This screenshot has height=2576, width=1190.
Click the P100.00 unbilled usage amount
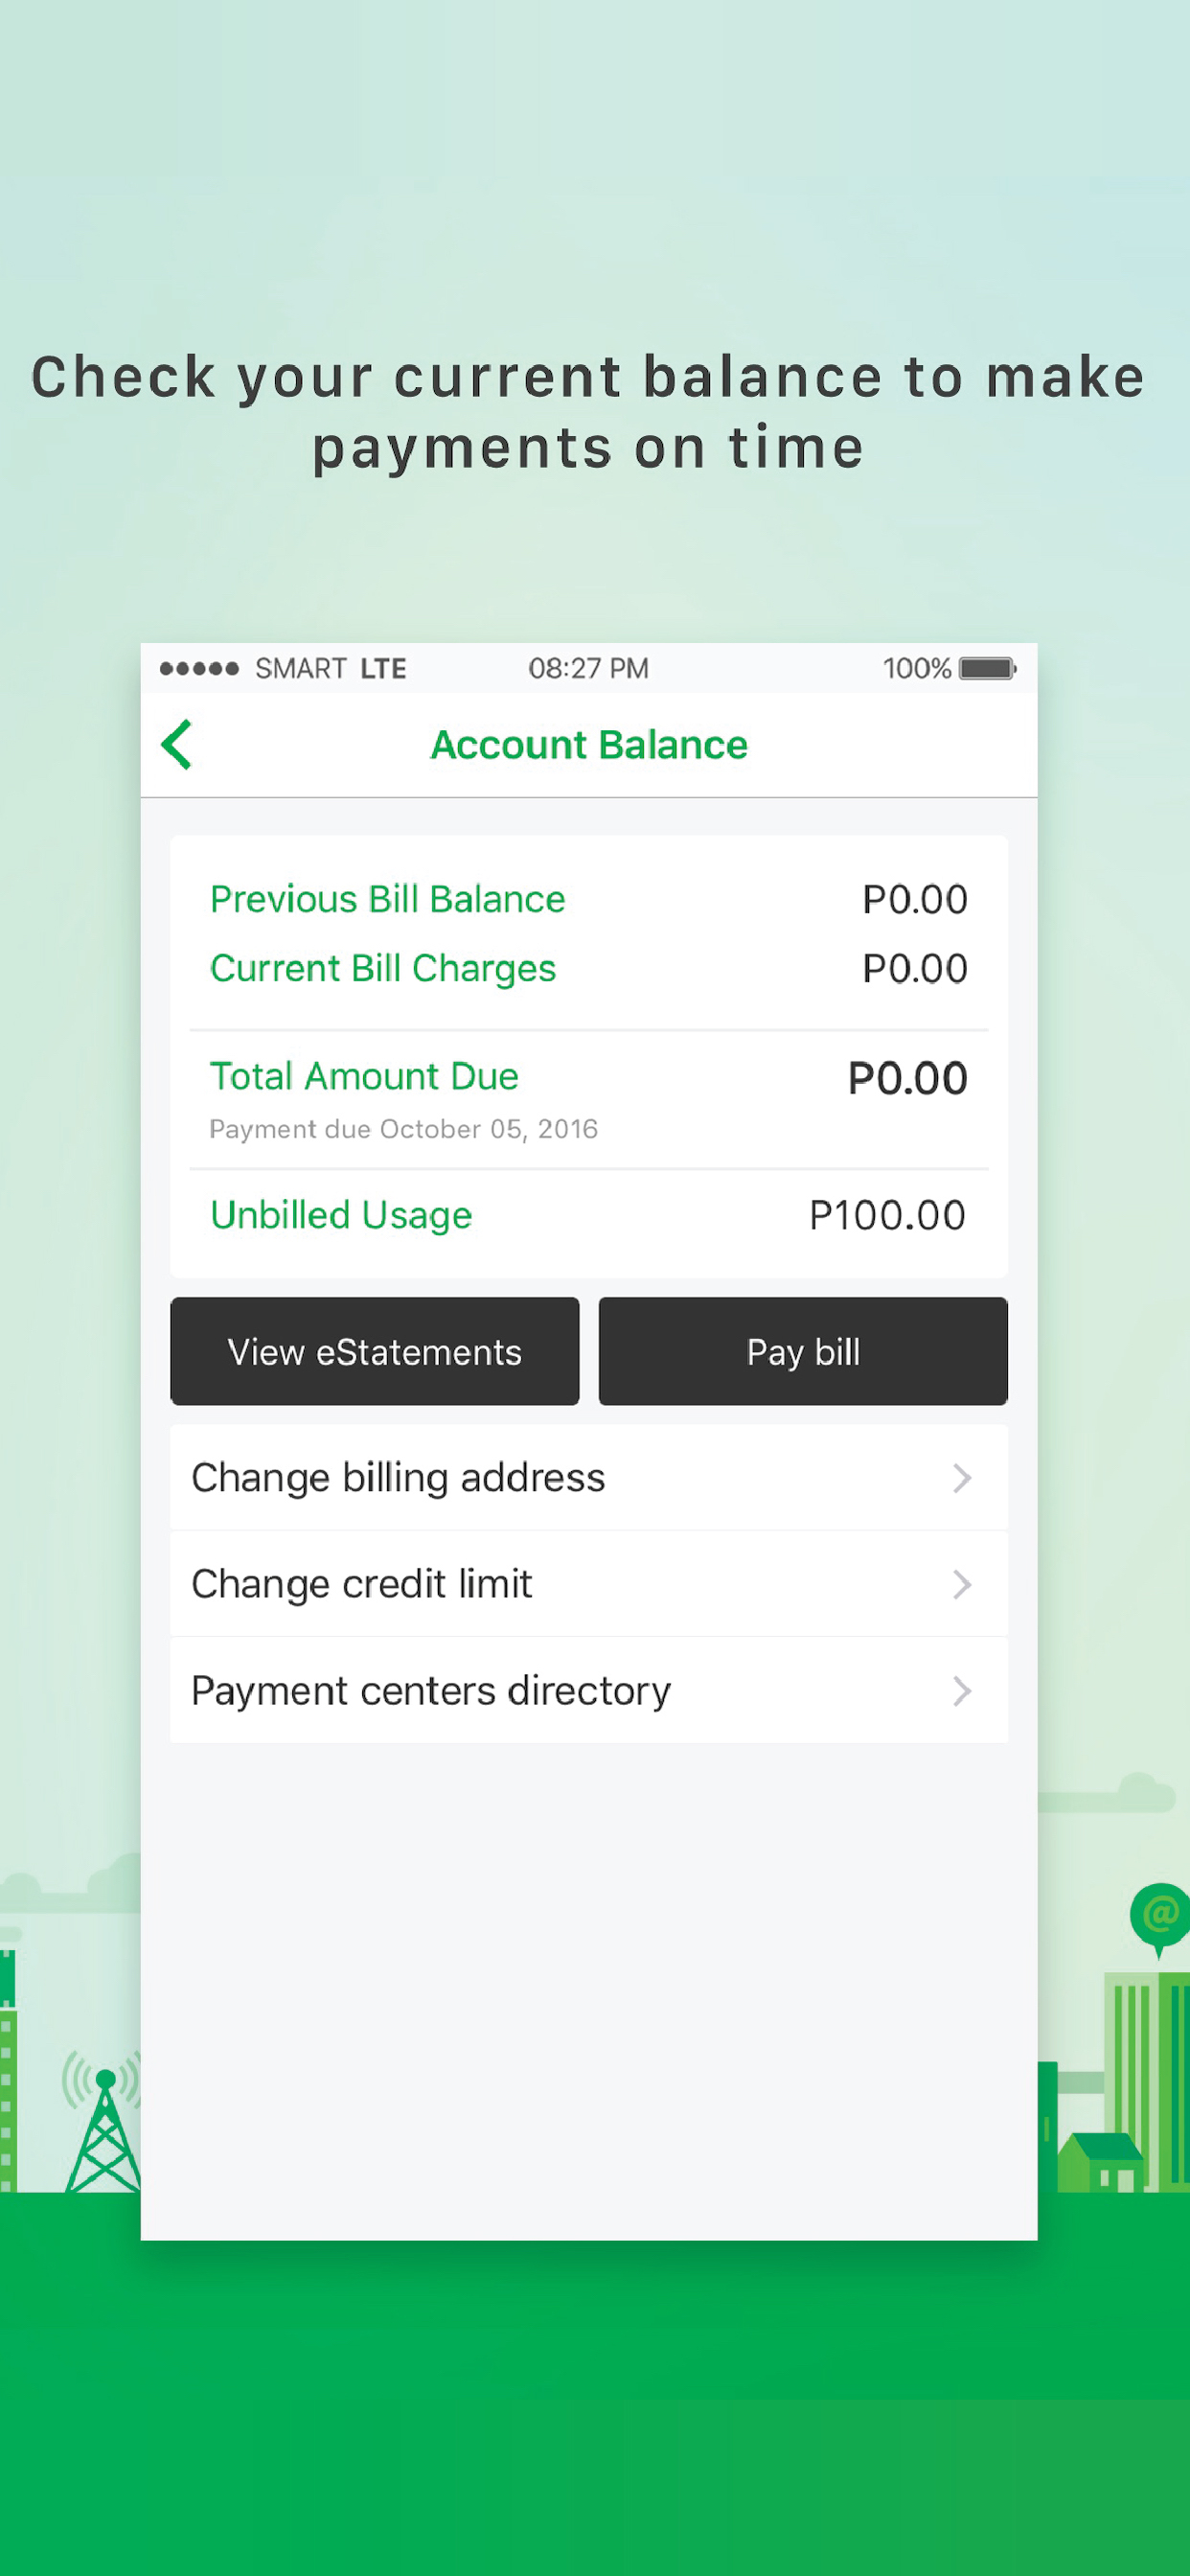point(887,1215)
